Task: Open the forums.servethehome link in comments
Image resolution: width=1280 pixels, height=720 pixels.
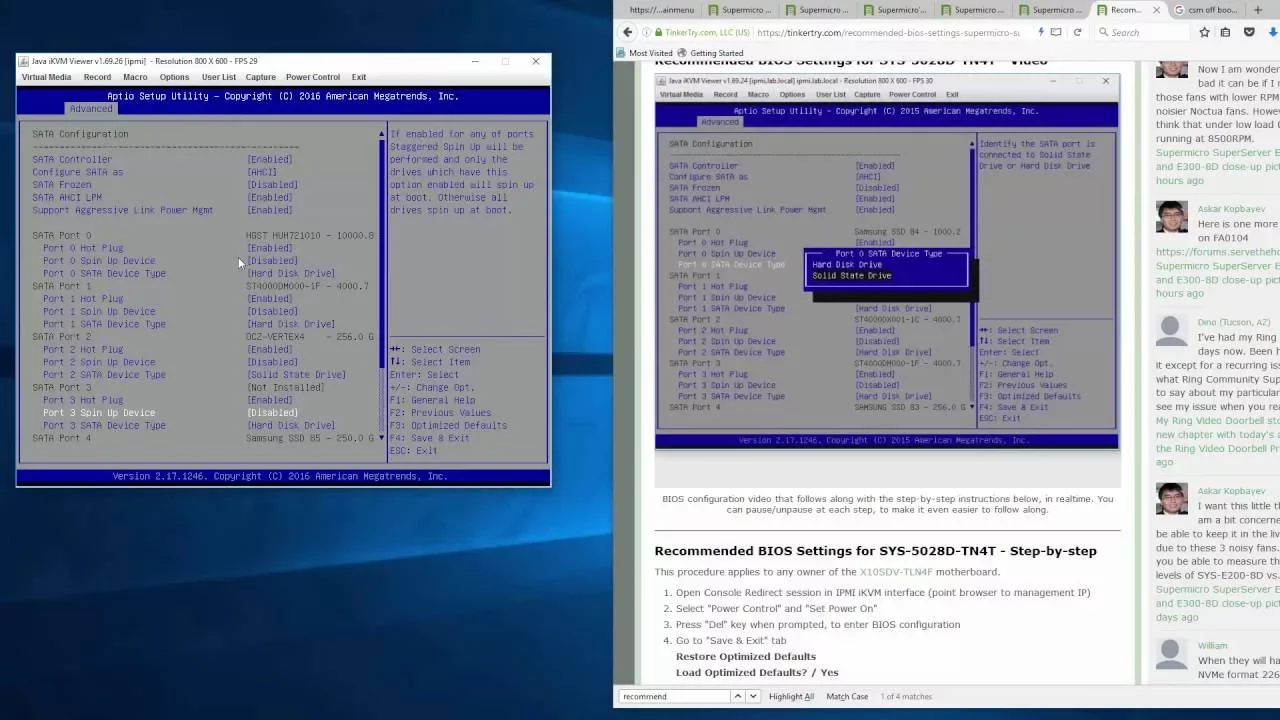Action: [1218, 252]
